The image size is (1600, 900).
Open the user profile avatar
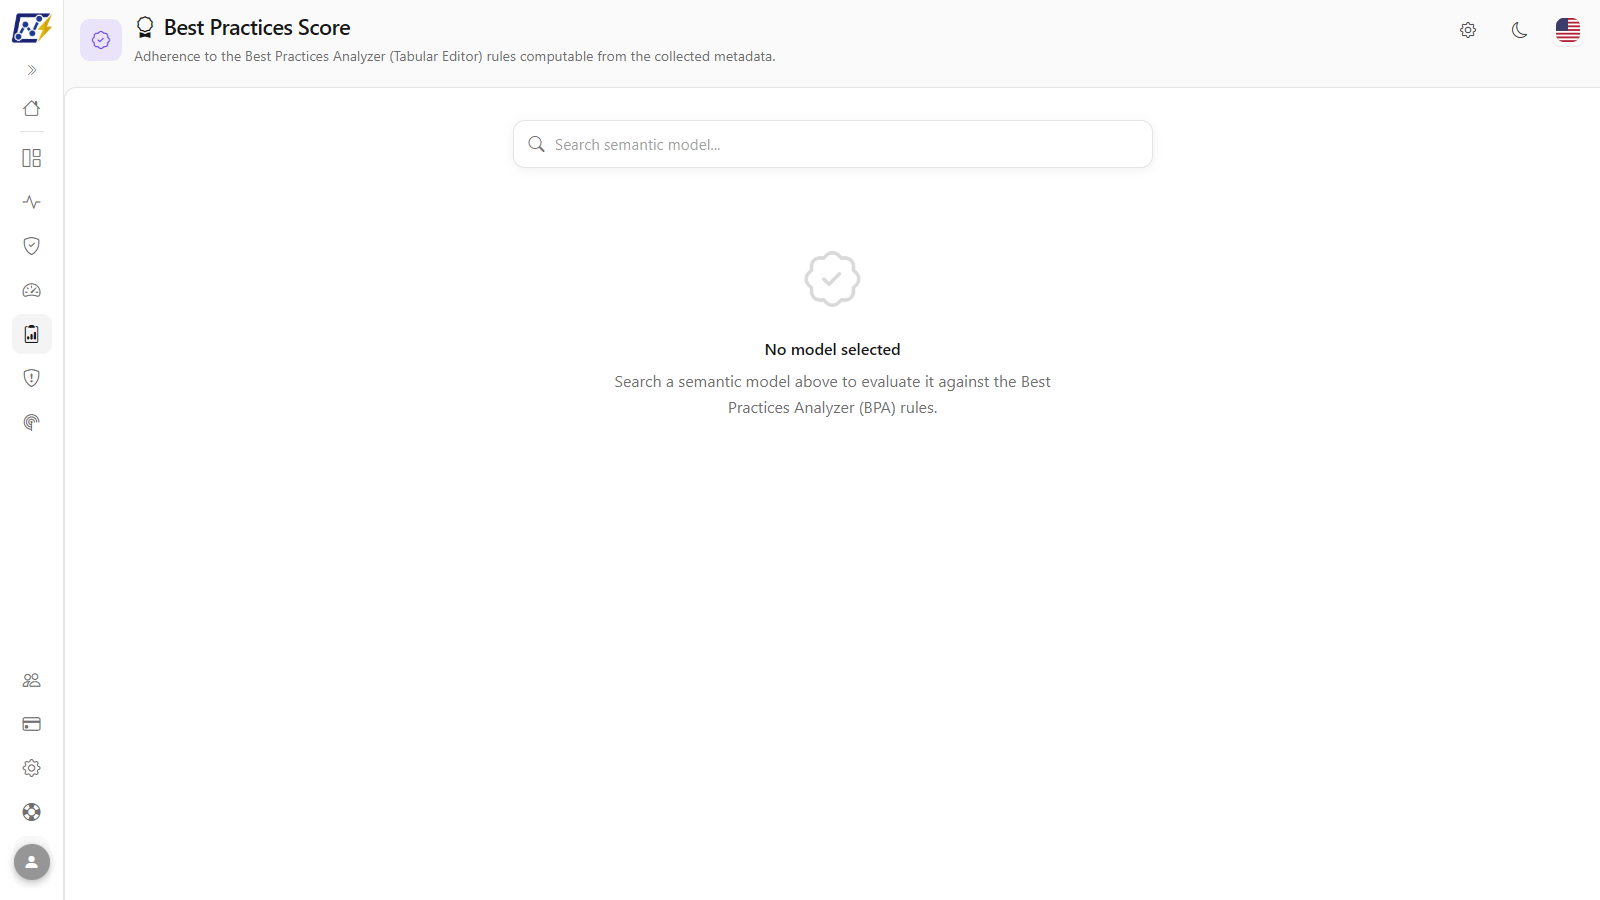pos(32,862)
